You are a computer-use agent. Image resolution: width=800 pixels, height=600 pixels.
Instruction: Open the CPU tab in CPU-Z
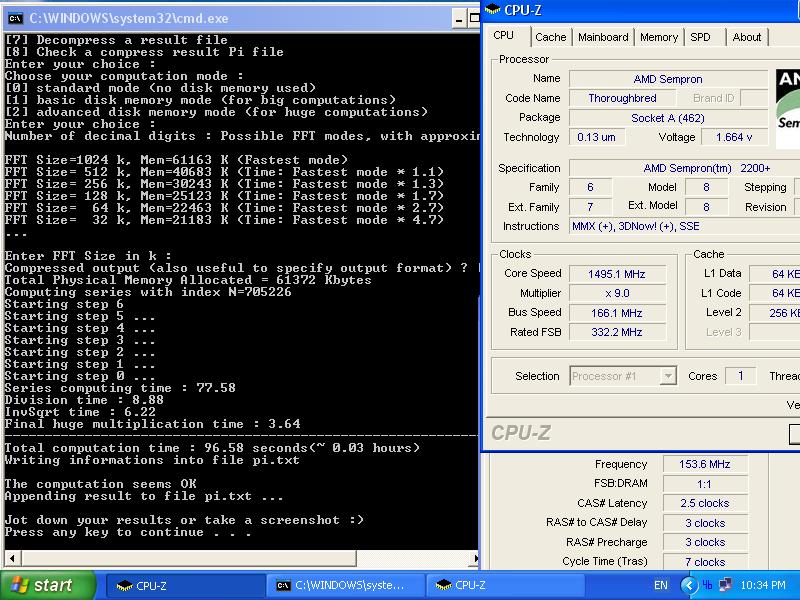point(504,35)
